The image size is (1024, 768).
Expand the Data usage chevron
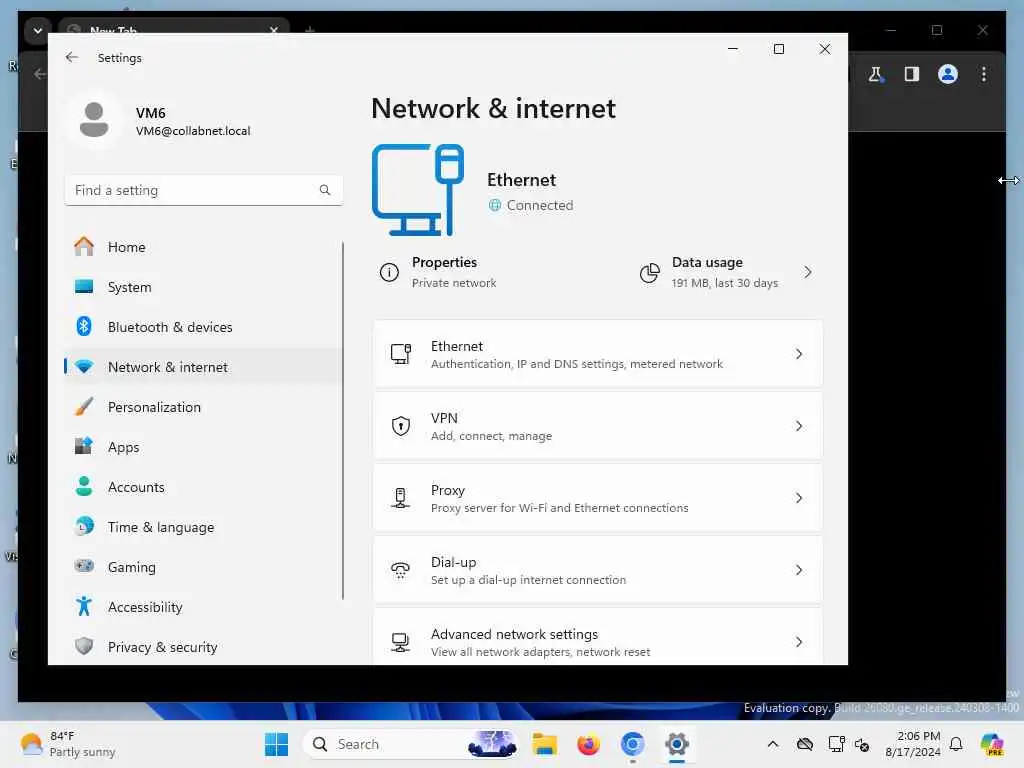[x=808, y=272]
